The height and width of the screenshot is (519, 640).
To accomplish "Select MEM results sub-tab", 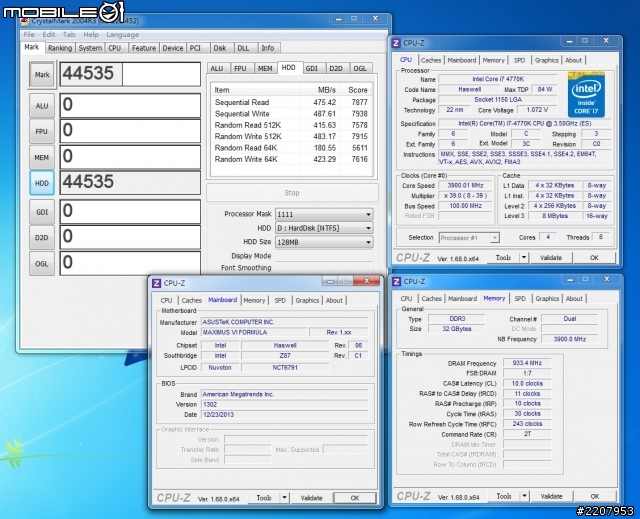I will 265,69.
